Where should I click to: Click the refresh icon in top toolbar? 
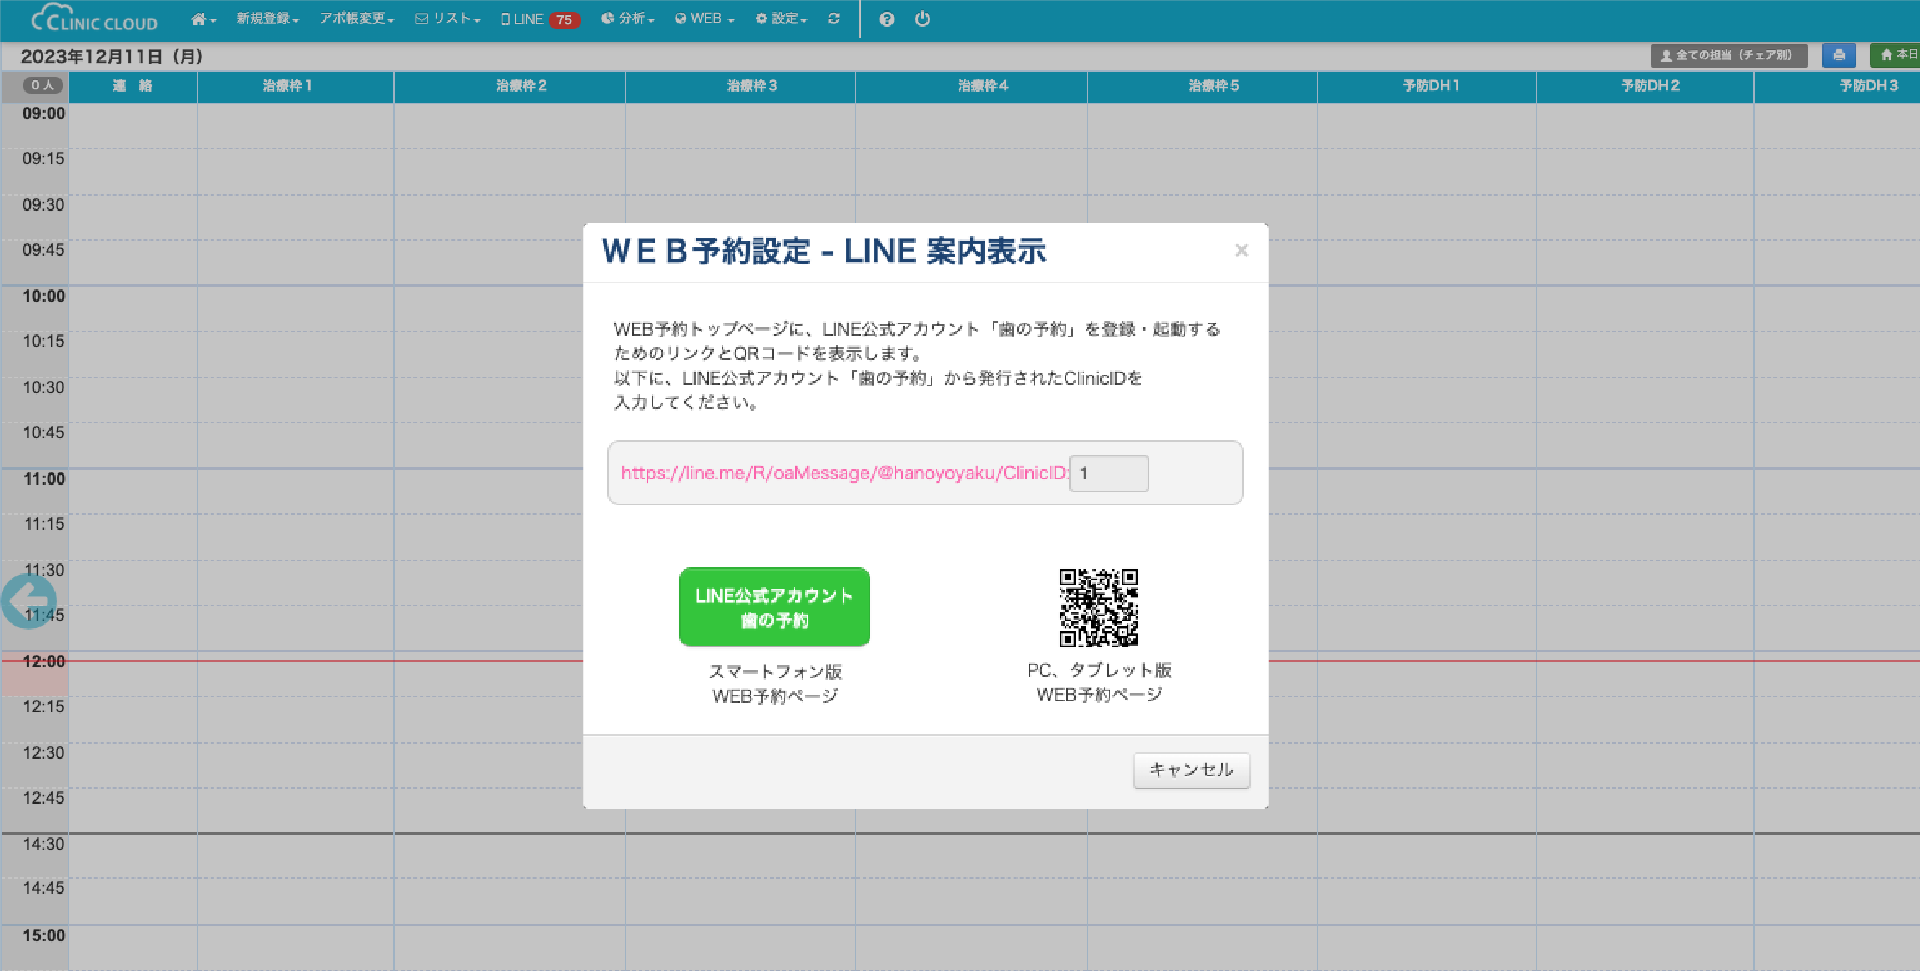pos(833,19)
